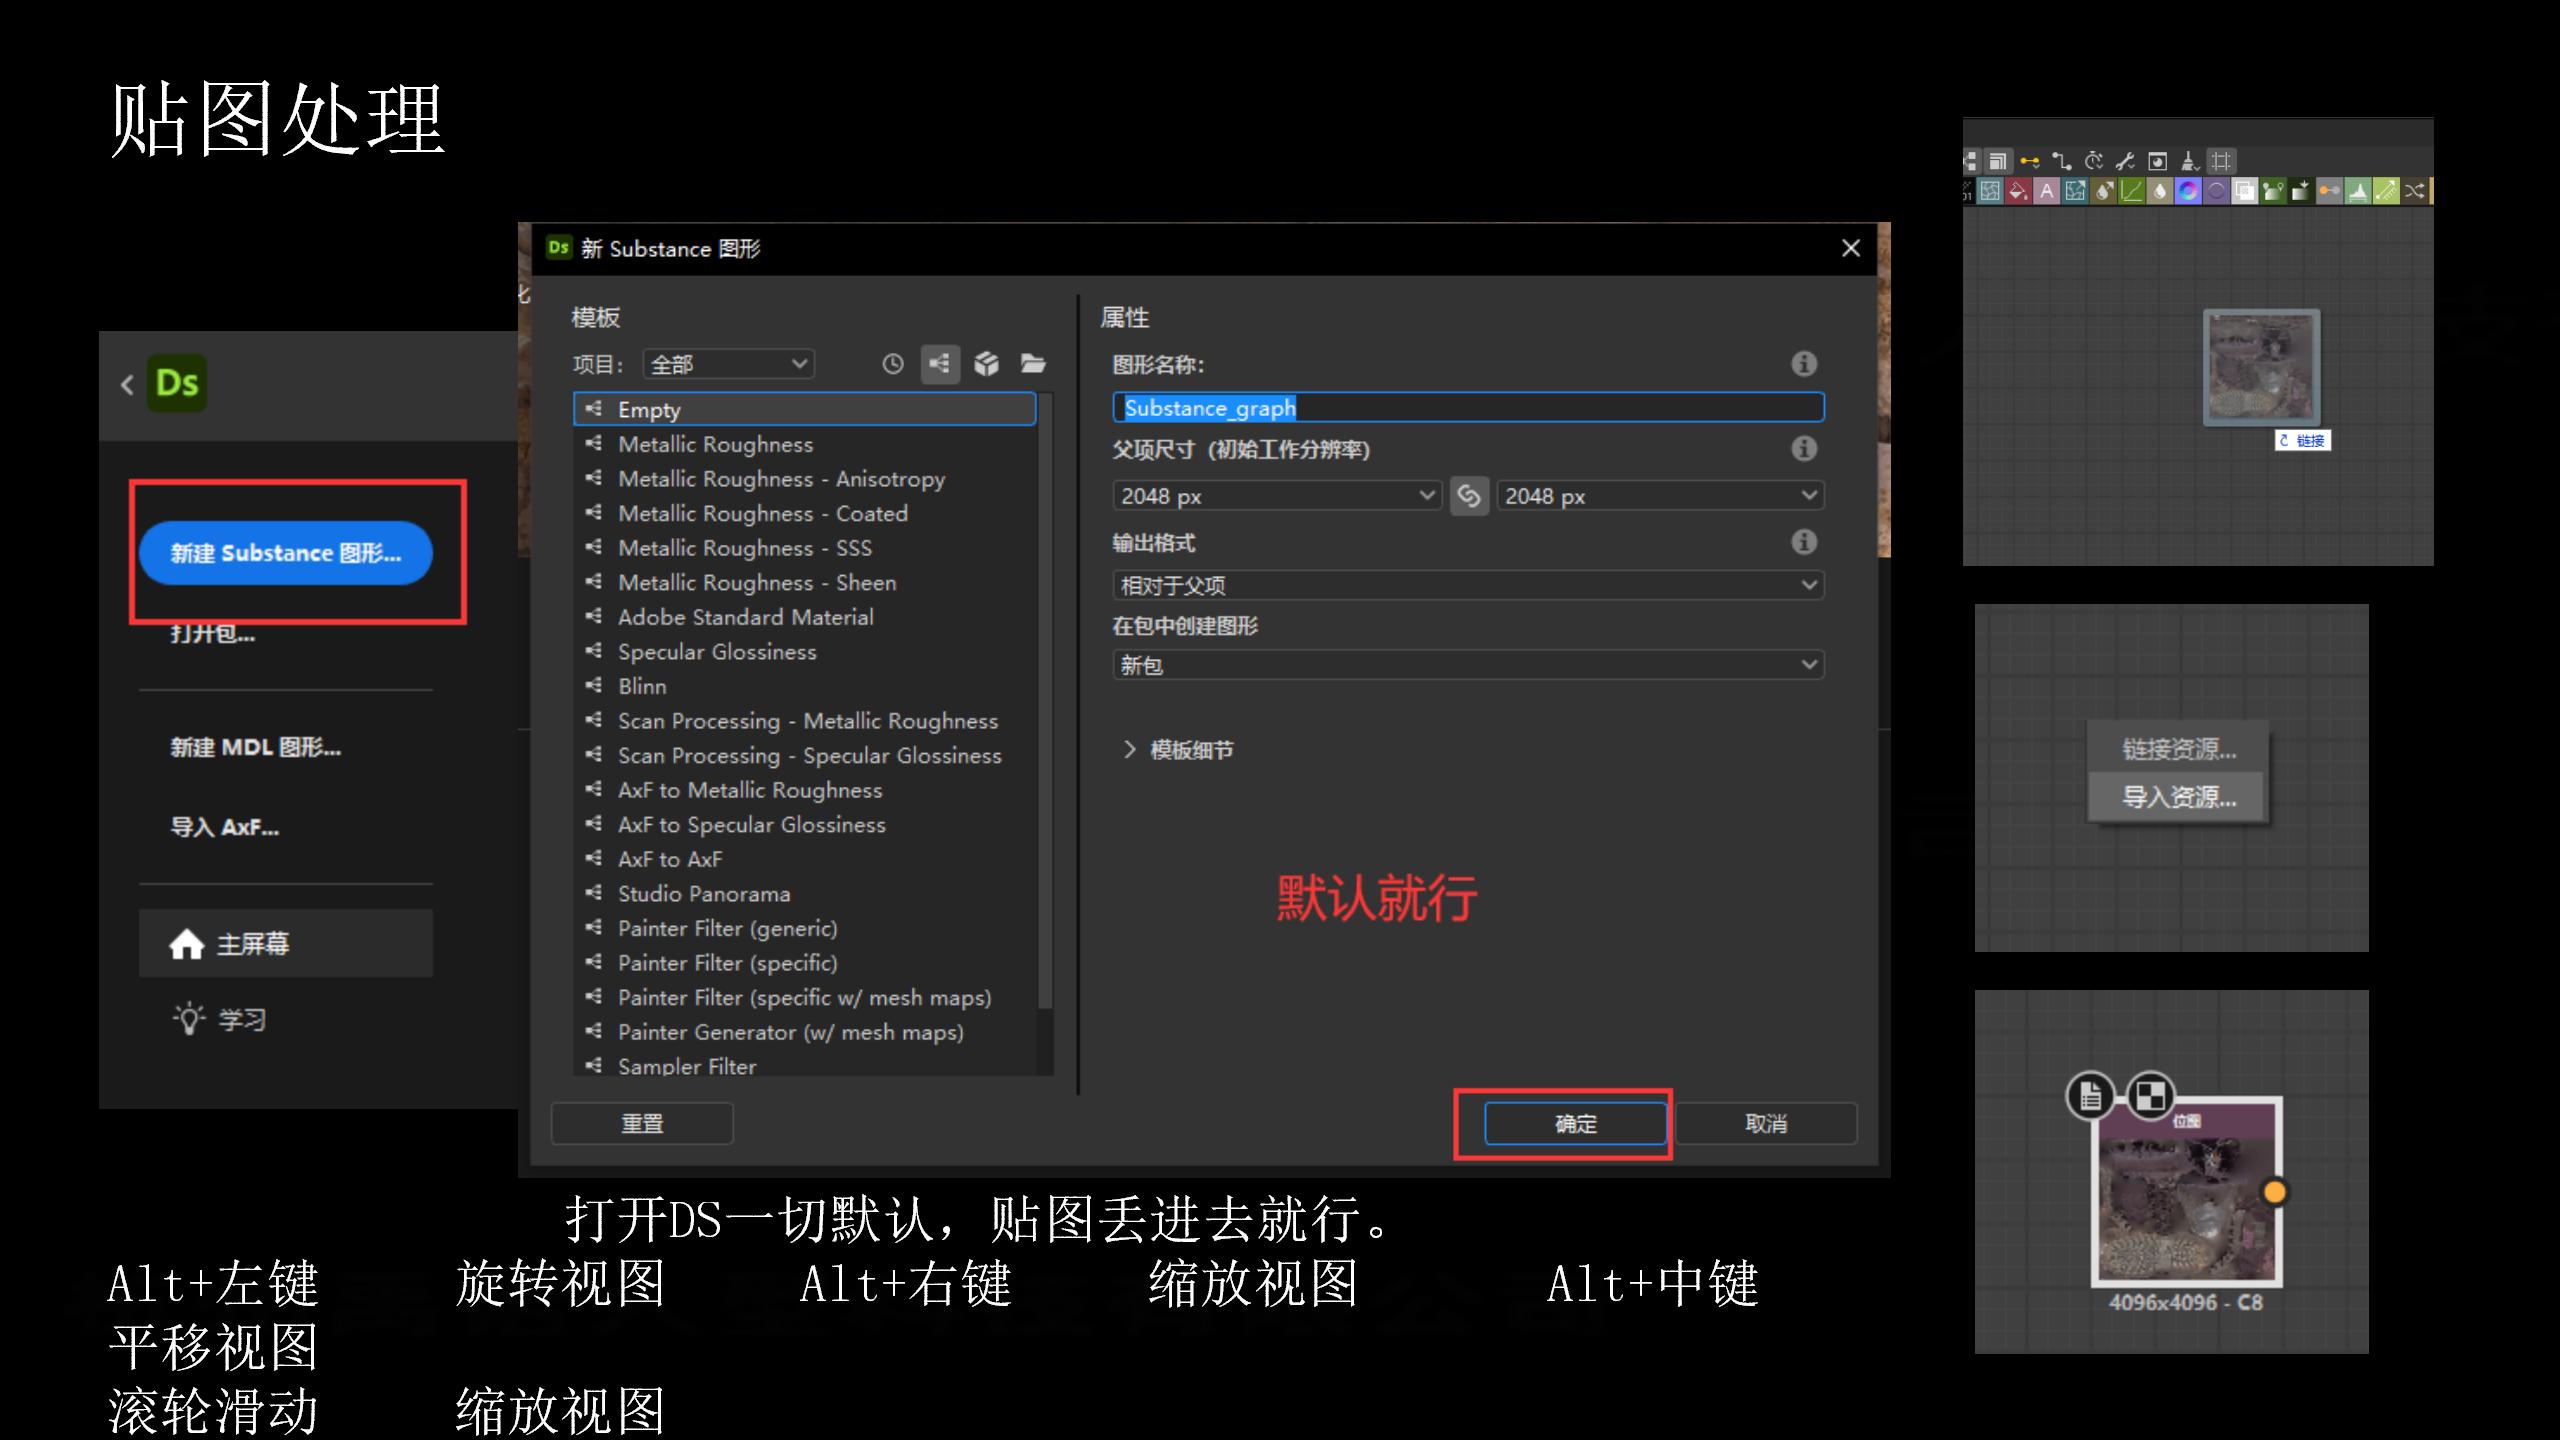
Task: Toggle the graph templates filter icon
Action: tap(939, 364)
